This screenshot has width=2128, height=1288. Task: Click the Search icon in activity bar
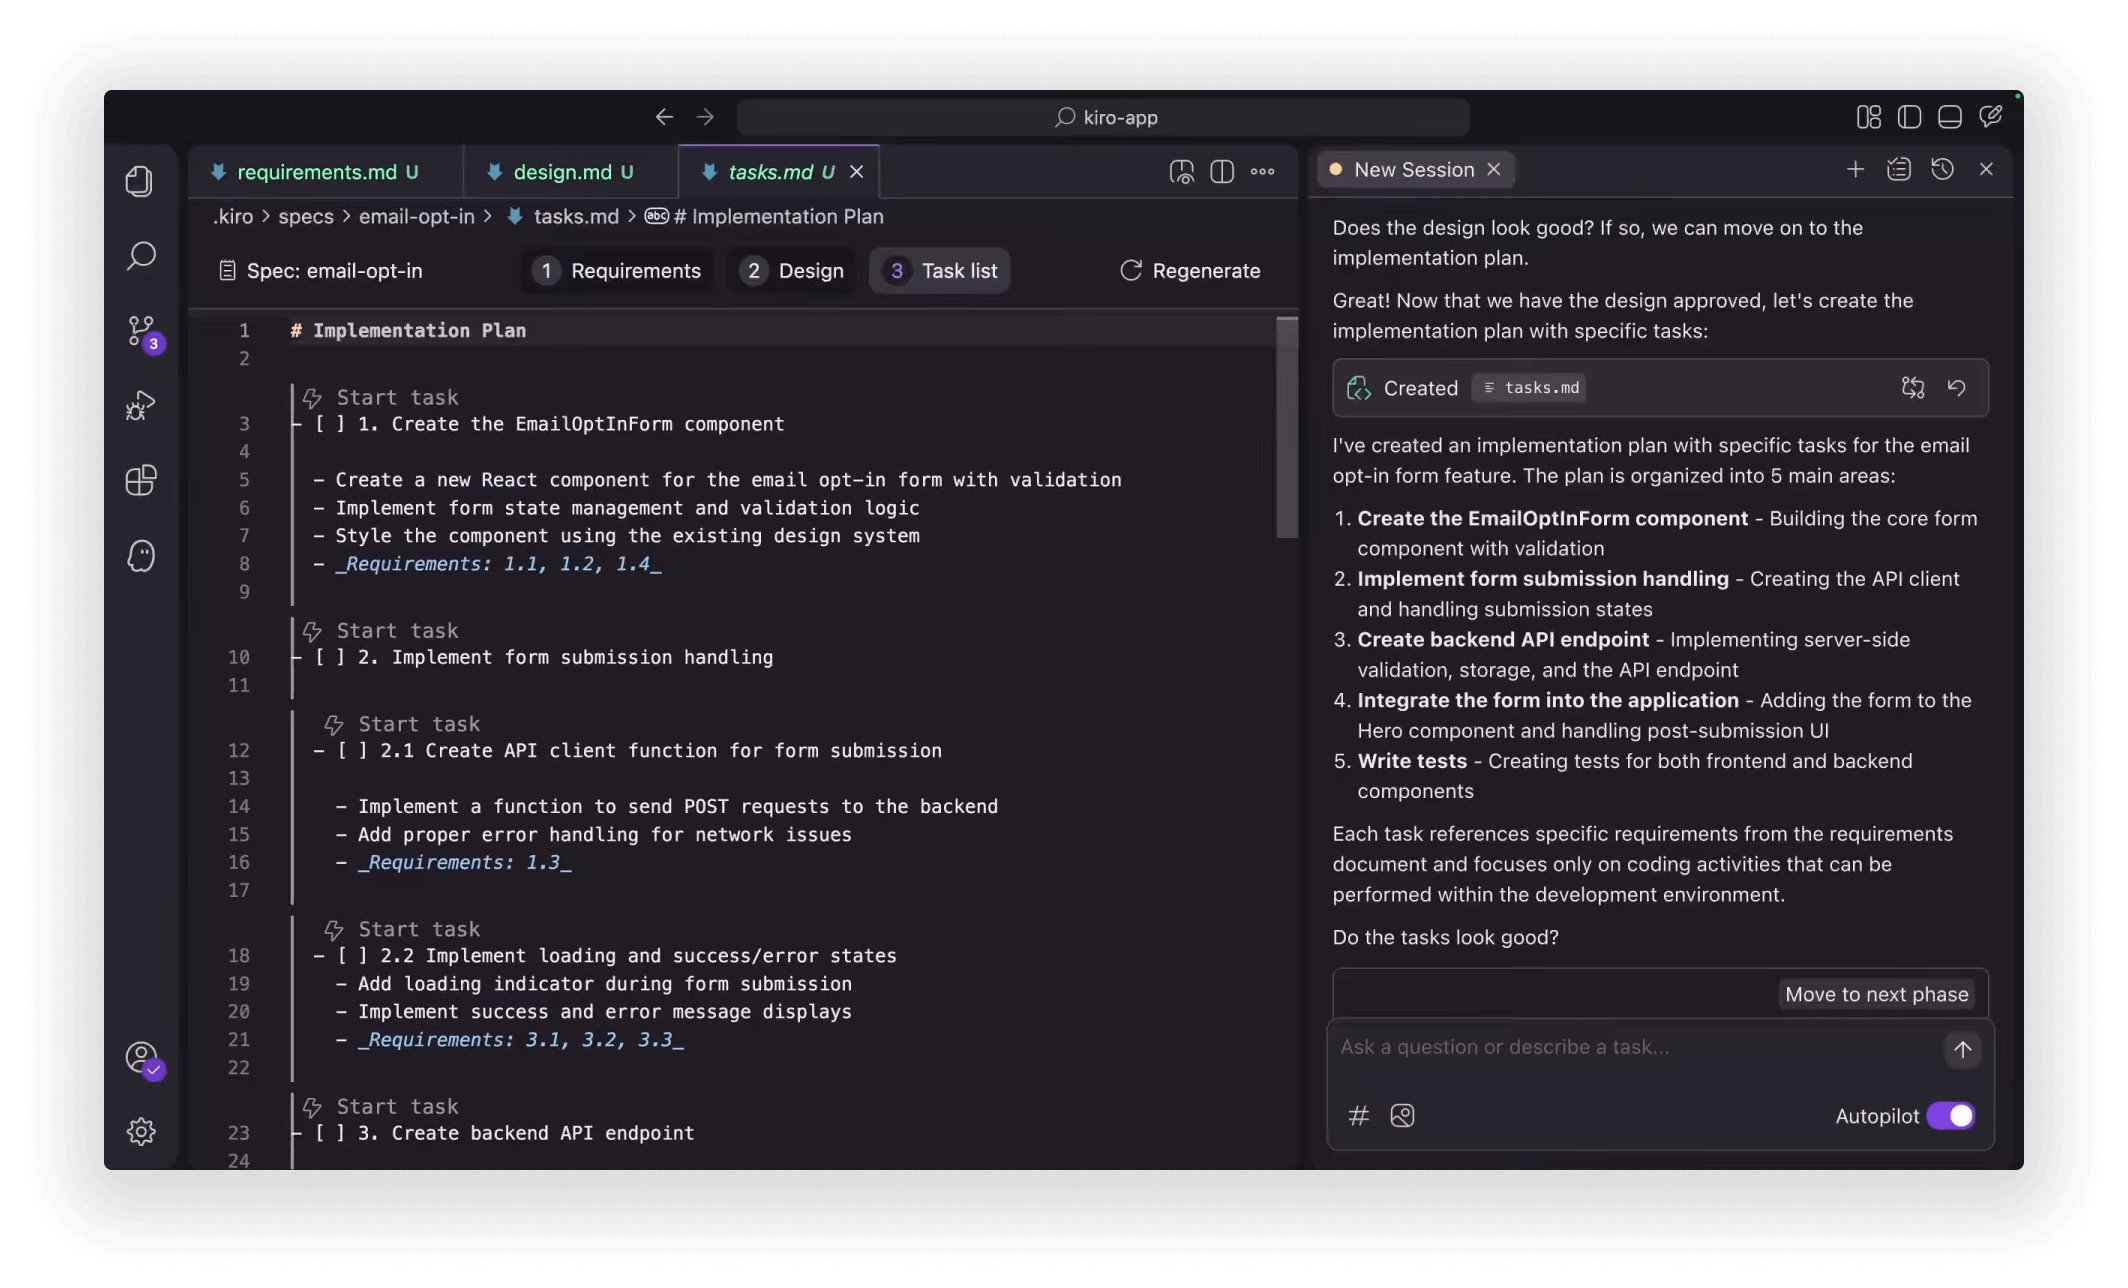tap(141, 256)
